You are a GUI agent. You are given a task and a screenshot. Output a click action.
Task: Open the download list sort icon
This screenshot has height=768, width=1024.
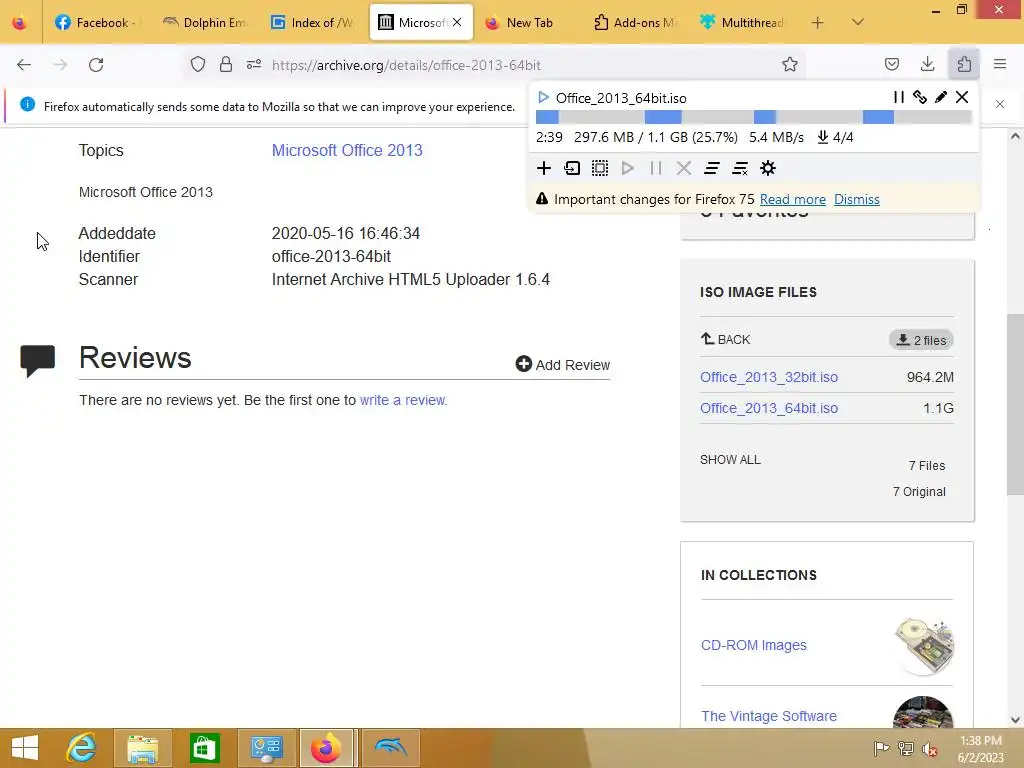coord(712,168)
